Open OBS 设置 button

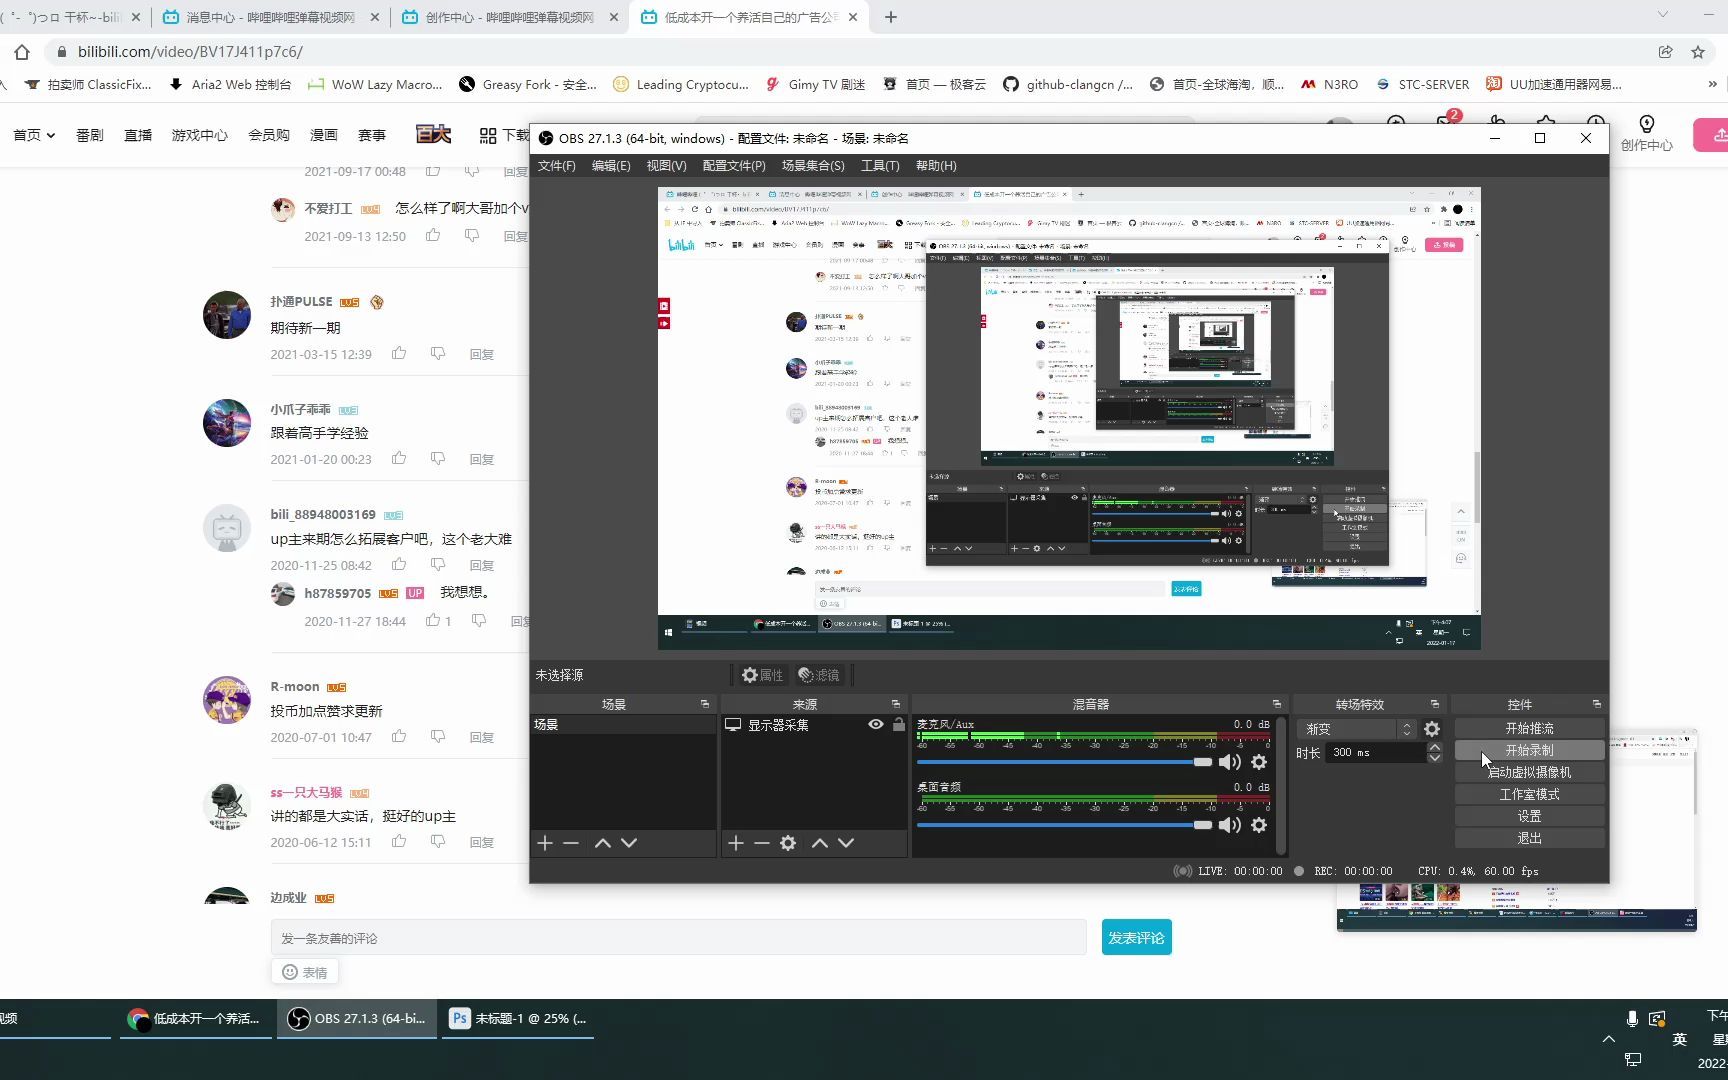coord(1529,816)
